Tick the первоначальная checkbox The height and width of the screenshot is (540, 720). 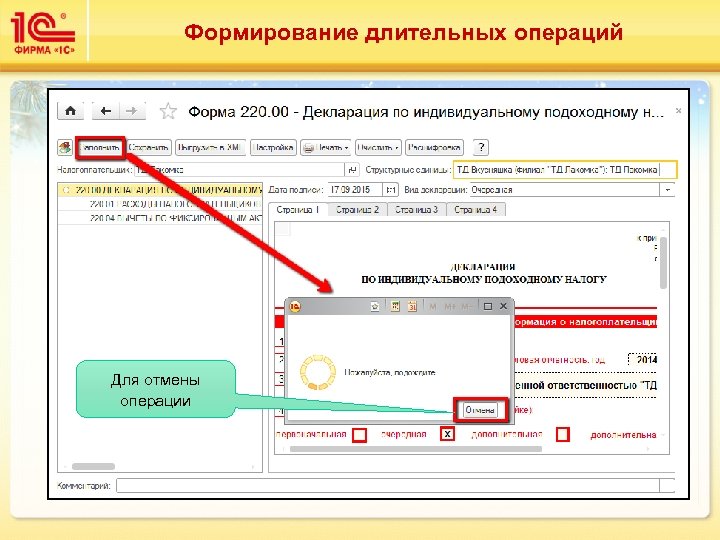pyautogui.click(x=360, y=434)
